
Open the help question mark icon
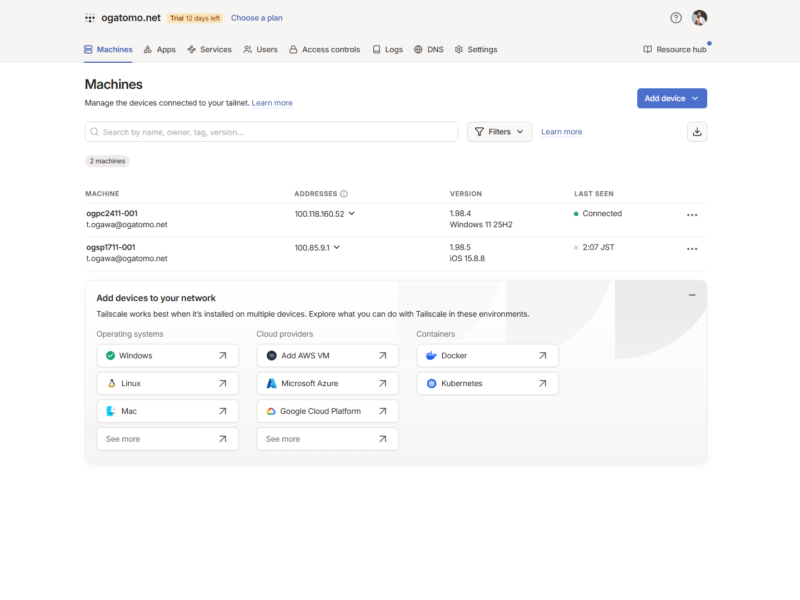[676, 18]
